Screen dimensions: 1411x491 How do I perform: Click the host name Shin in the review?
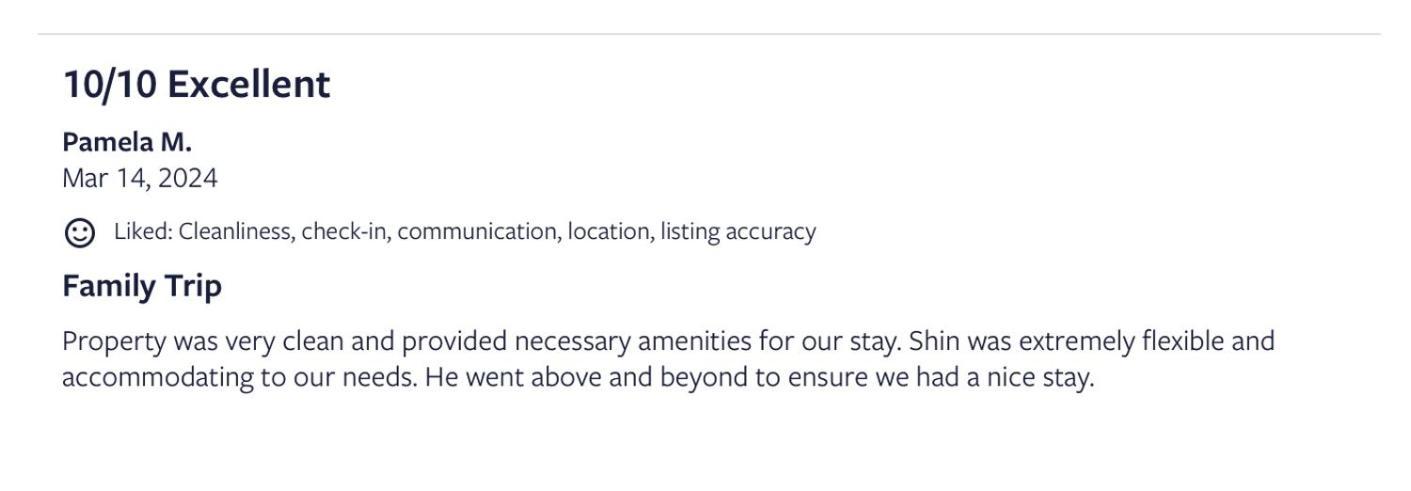click(934, 342)
